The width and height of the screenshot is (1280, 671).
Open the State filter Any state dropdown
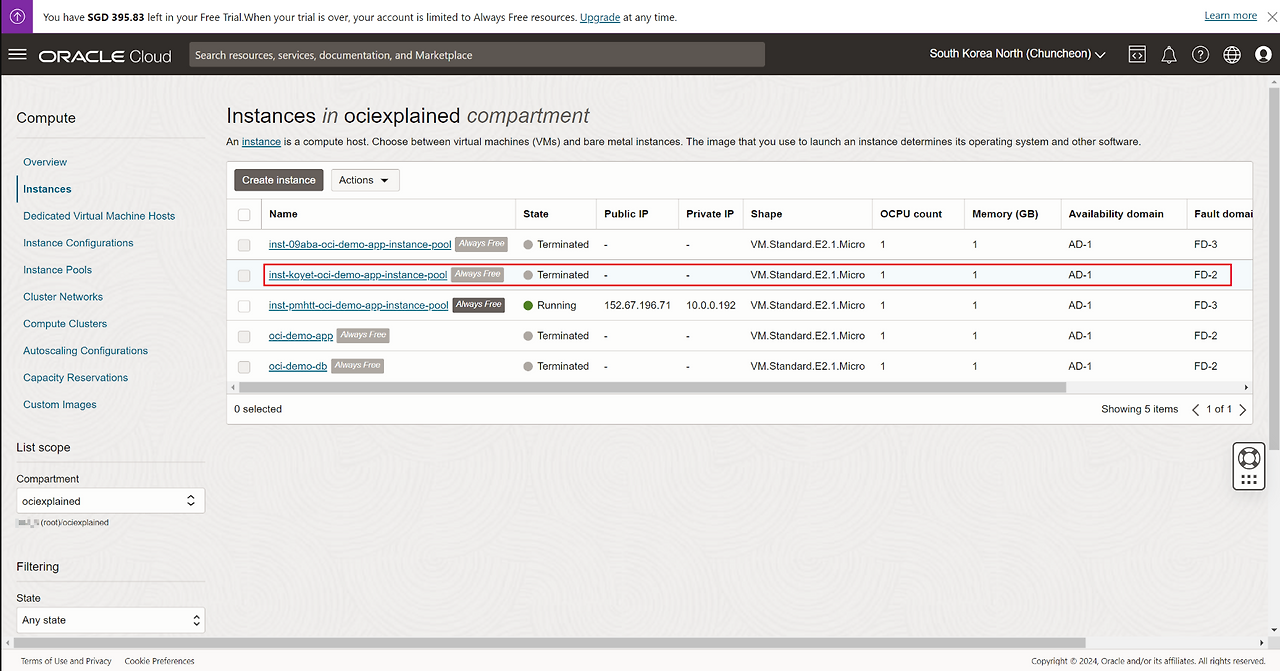coord(110,620)
